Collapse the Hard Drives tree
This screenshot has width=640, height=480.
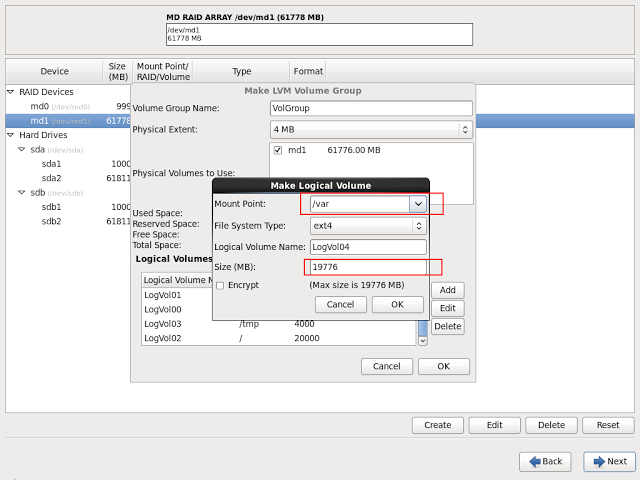[x=11, y=135]
